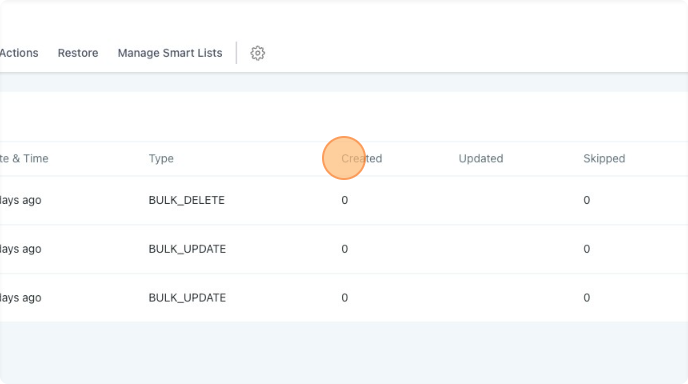Click Created count in first BULK_UPDATE row
Image resolution: width=688 pixels, height=384 pixels.
click(344, 249)
